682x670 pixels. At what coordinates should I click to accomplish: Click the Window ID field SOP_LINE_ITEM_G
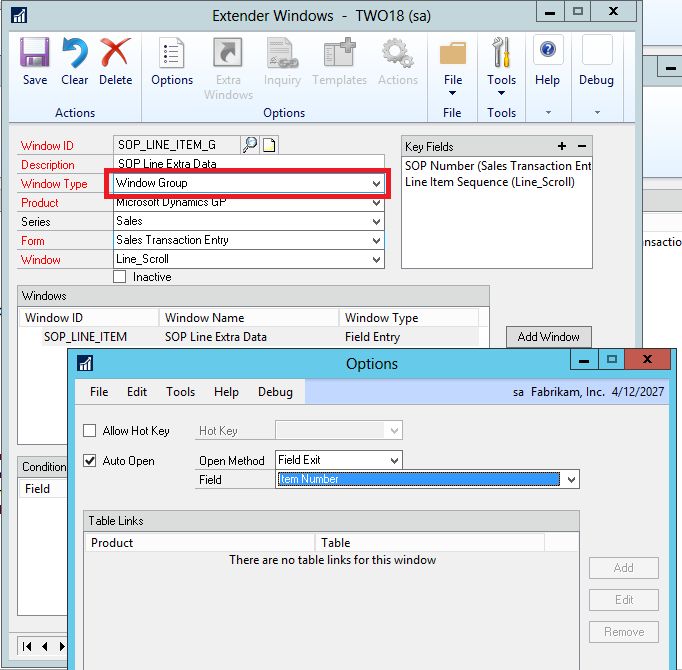[x=176, y=144]
